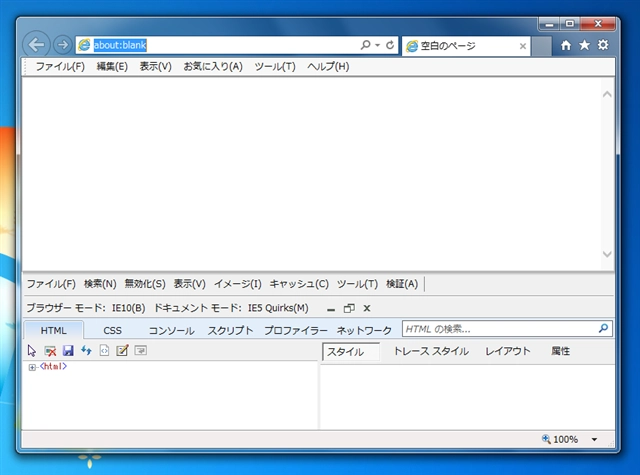Open developer tools ツール(T) menu
The height and width of the screenshot is (475, 640).
coord(357,284)
